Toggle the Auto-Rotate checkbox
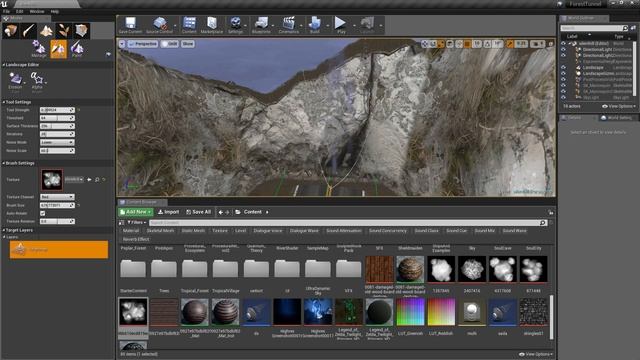 click(42, 213)
